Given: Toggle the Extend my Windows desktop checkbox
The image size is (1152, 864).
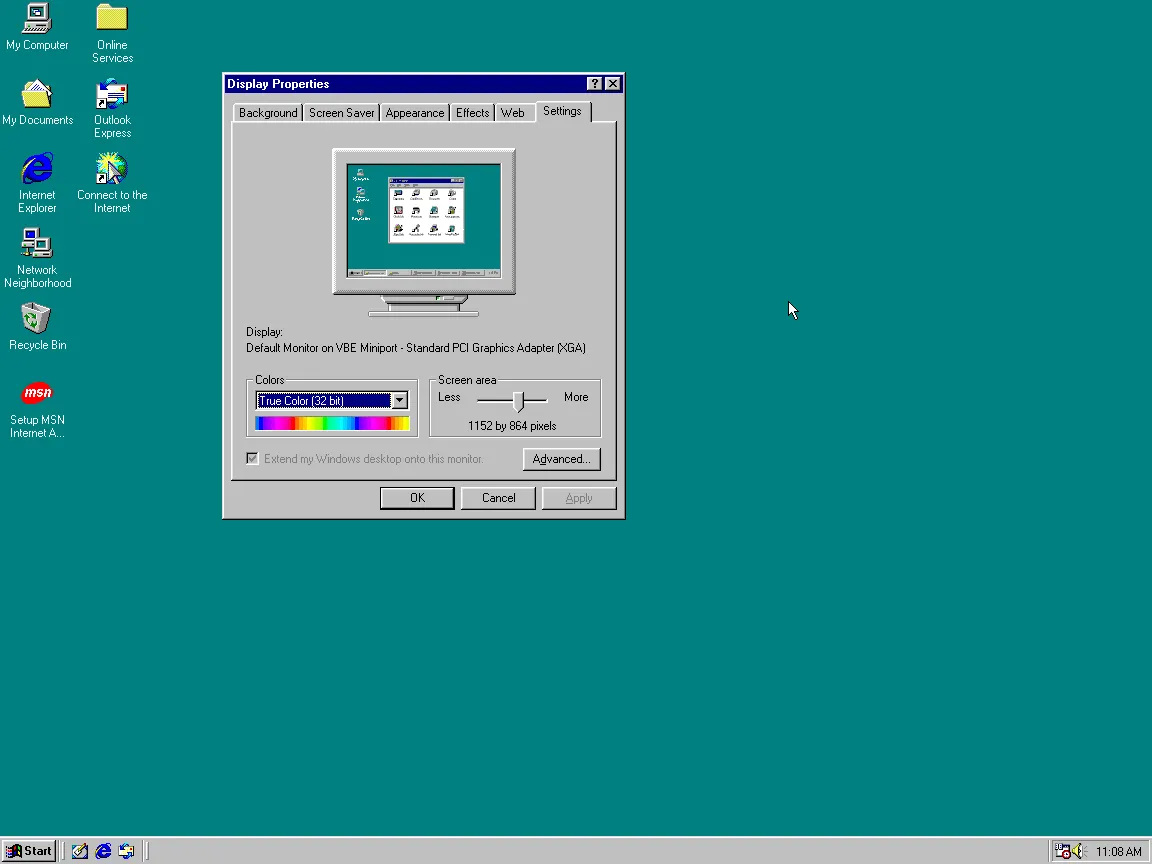Looking at the screenshot, I should 253,459.
